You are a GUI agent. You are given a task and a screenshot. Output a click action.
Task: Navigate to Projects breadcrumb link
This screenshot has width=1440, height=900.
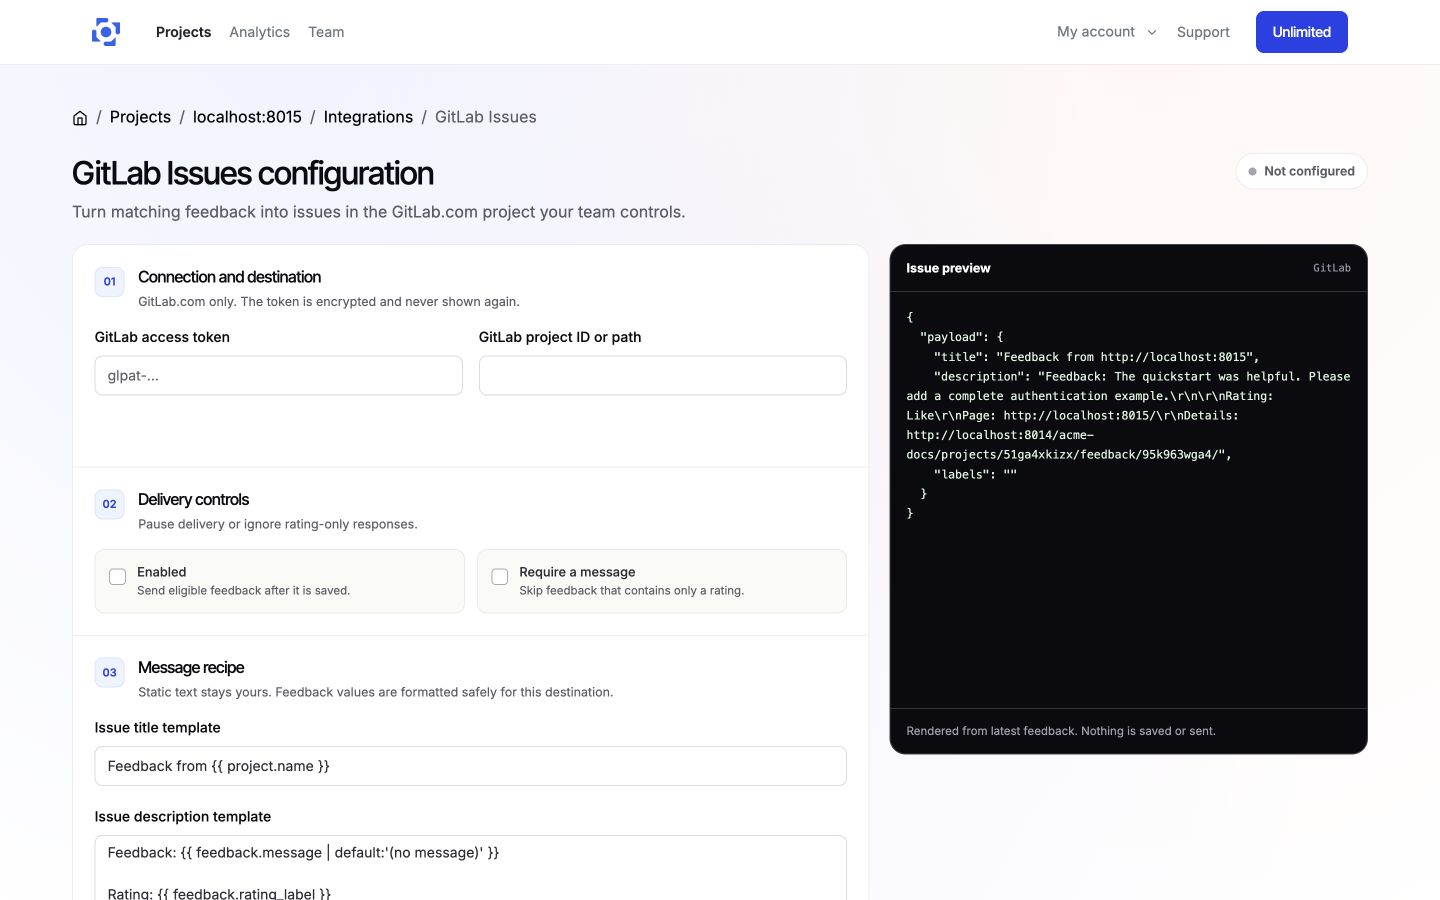pos(140,117)
